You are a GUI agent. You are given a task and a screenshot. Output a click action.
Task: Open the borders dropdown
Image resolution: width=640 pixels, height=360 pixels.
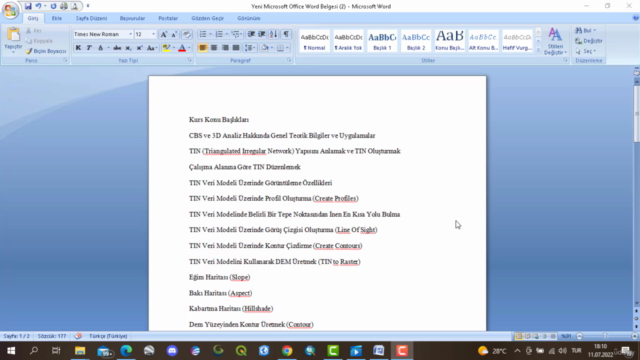coord(287,48)
